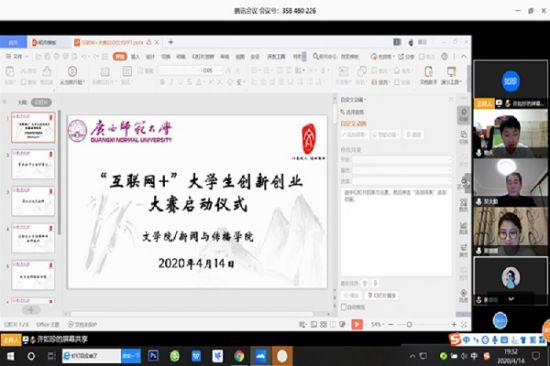Open the 幻灯片放映 ribbon tab
Image resolution: width=550 pixels, height=366 pixels.
click(203, 57)
